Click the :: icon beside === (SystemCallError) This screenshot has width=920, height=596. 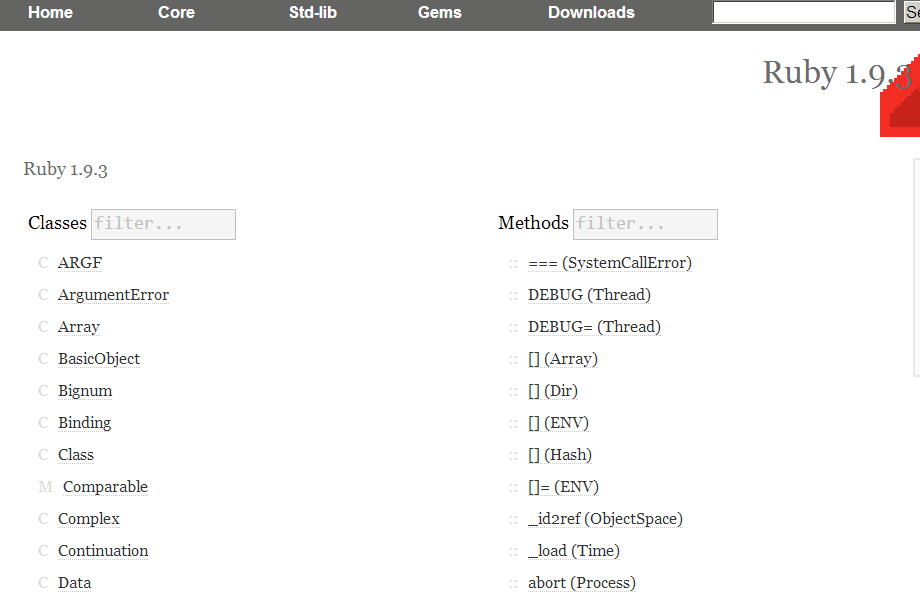coord(513,265)
